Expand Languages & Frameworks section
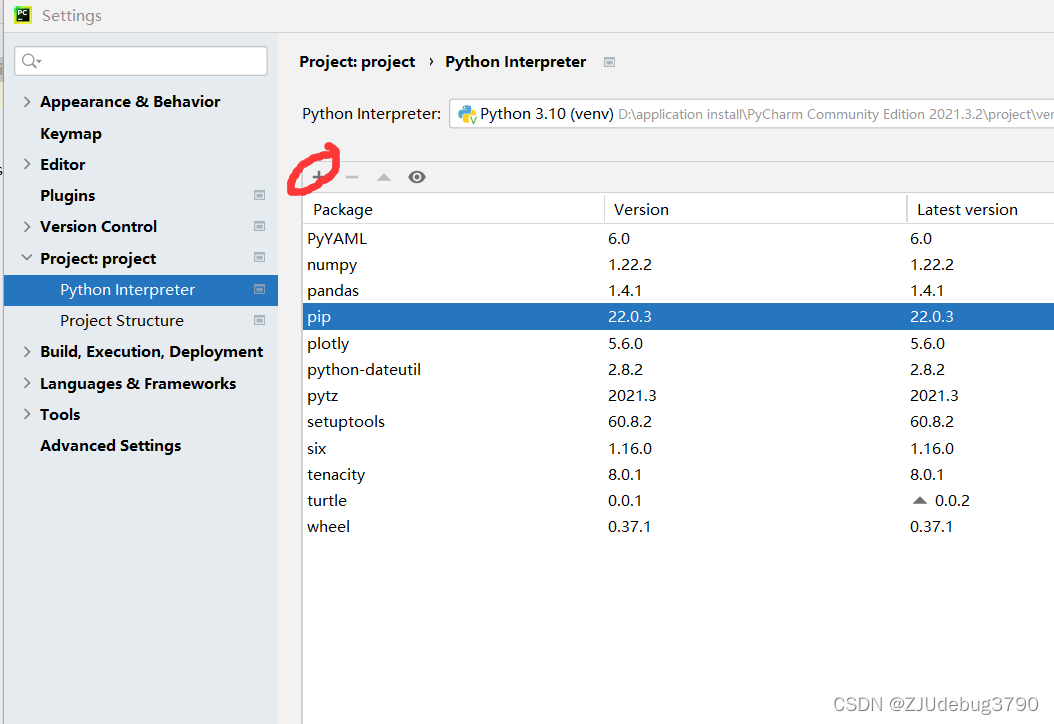This screenshot has width=1054, height=724. tap(27, 383)
